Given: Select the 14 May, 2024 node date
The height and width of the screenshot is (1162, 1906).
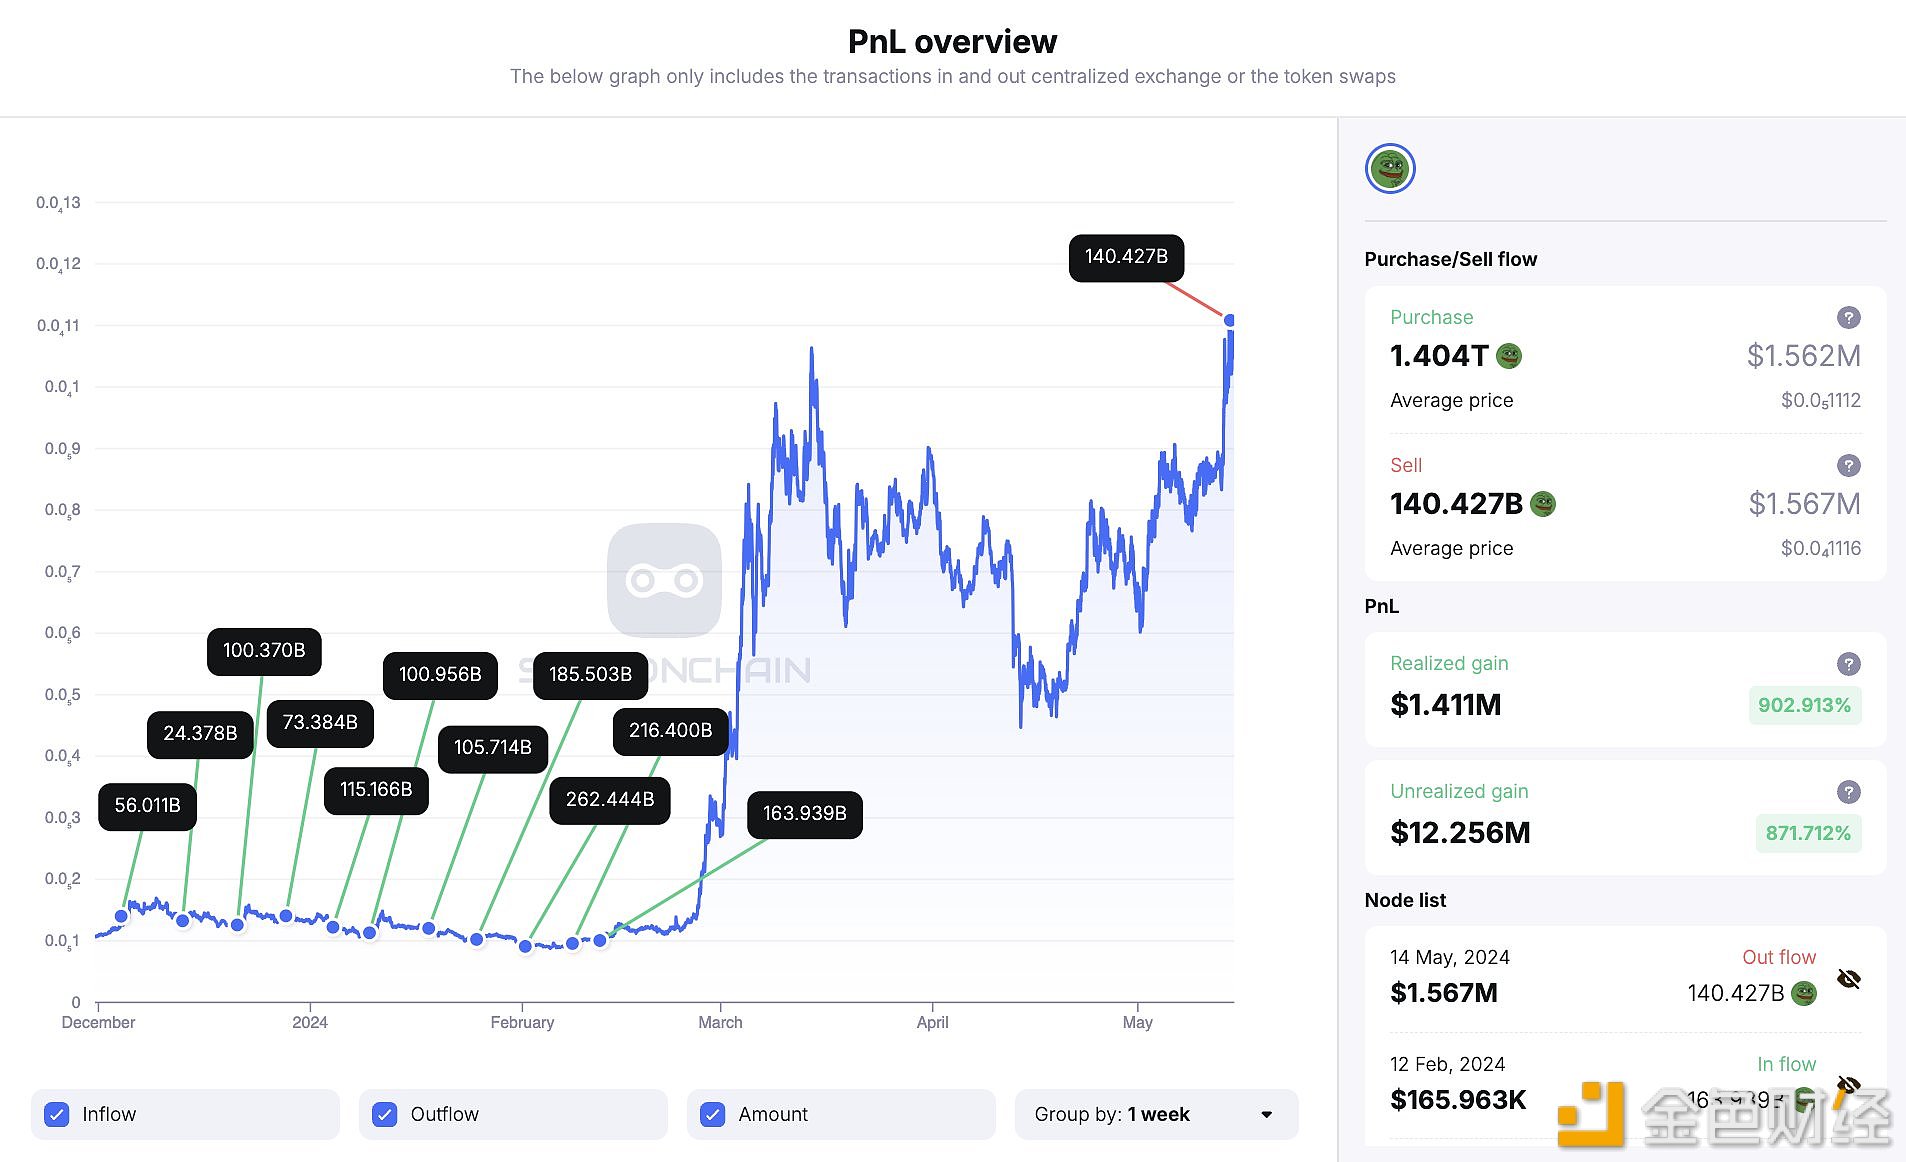Looking at the screenshot, I should pyautogui.click(x=1450, y=958).
